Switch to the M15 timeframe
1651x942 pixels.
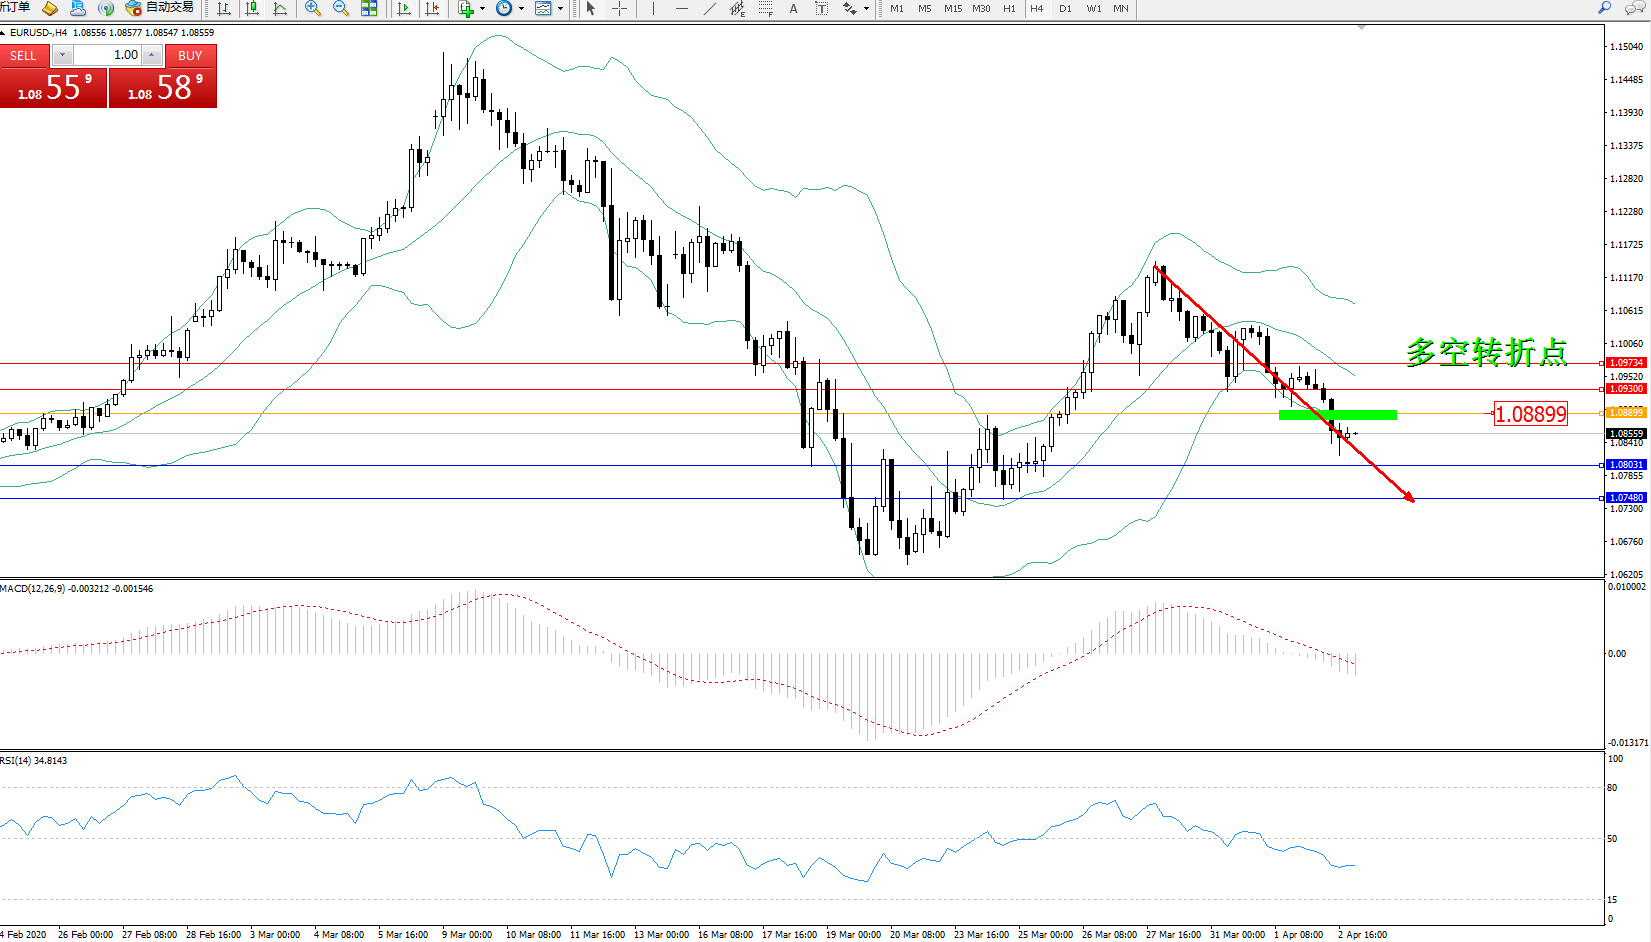[x=953, y=9]
